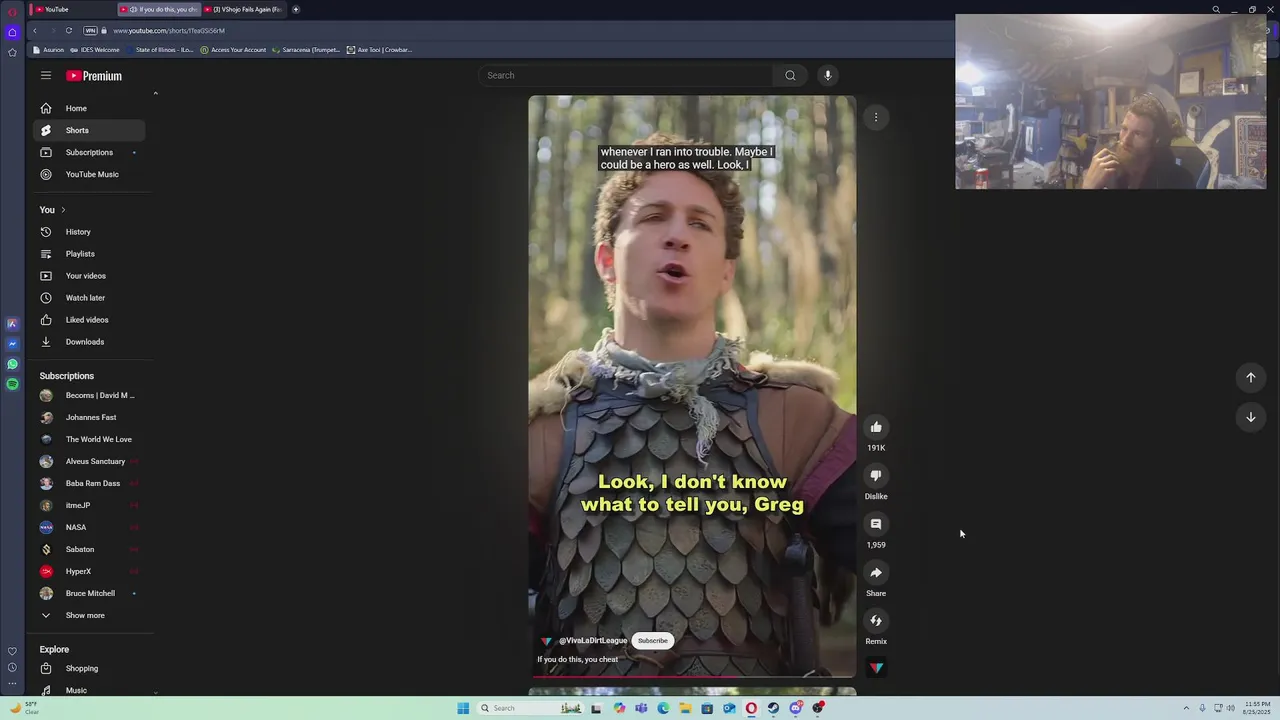The width and height of the screenshot is (1280, 720).
Task: Open the IDES Welcome bookmark
Action: click(95, 50)
